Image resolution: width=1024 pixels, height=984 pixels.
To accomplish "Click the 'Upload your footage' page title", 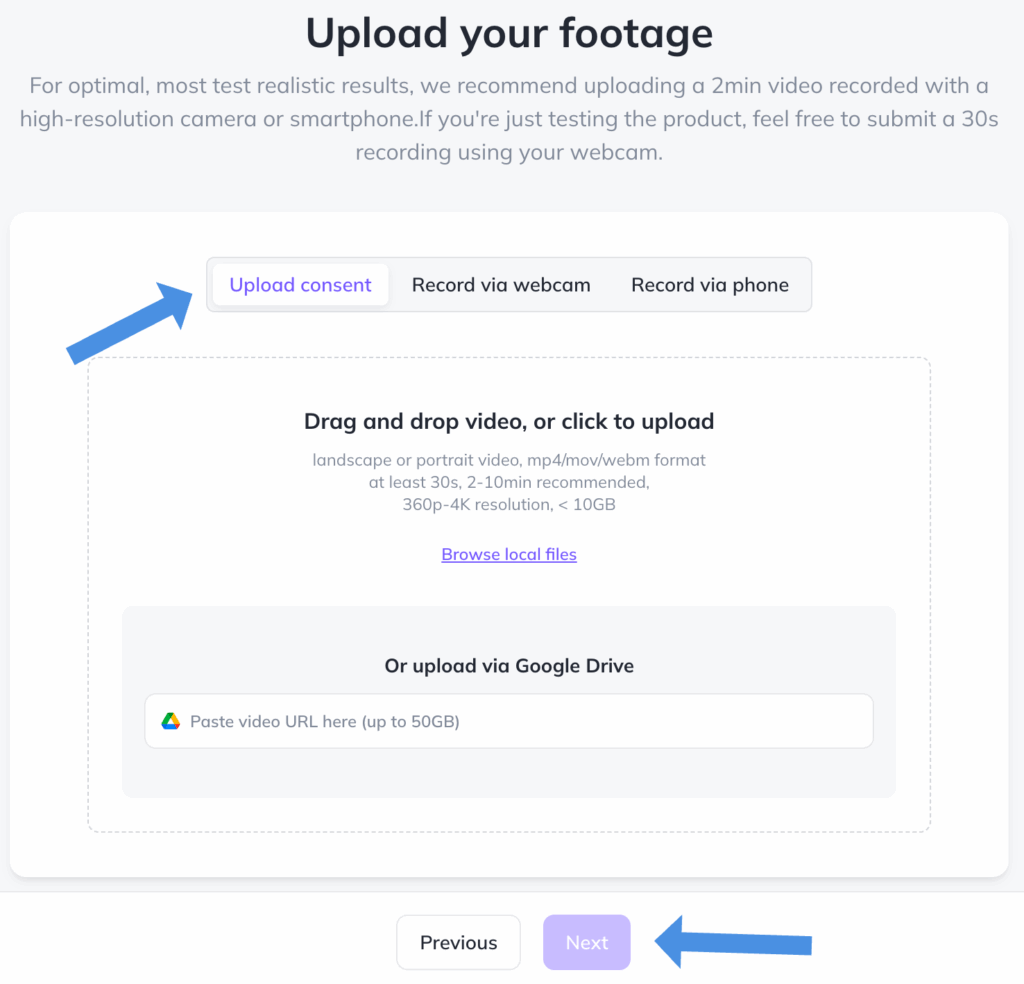I will 509,33.
